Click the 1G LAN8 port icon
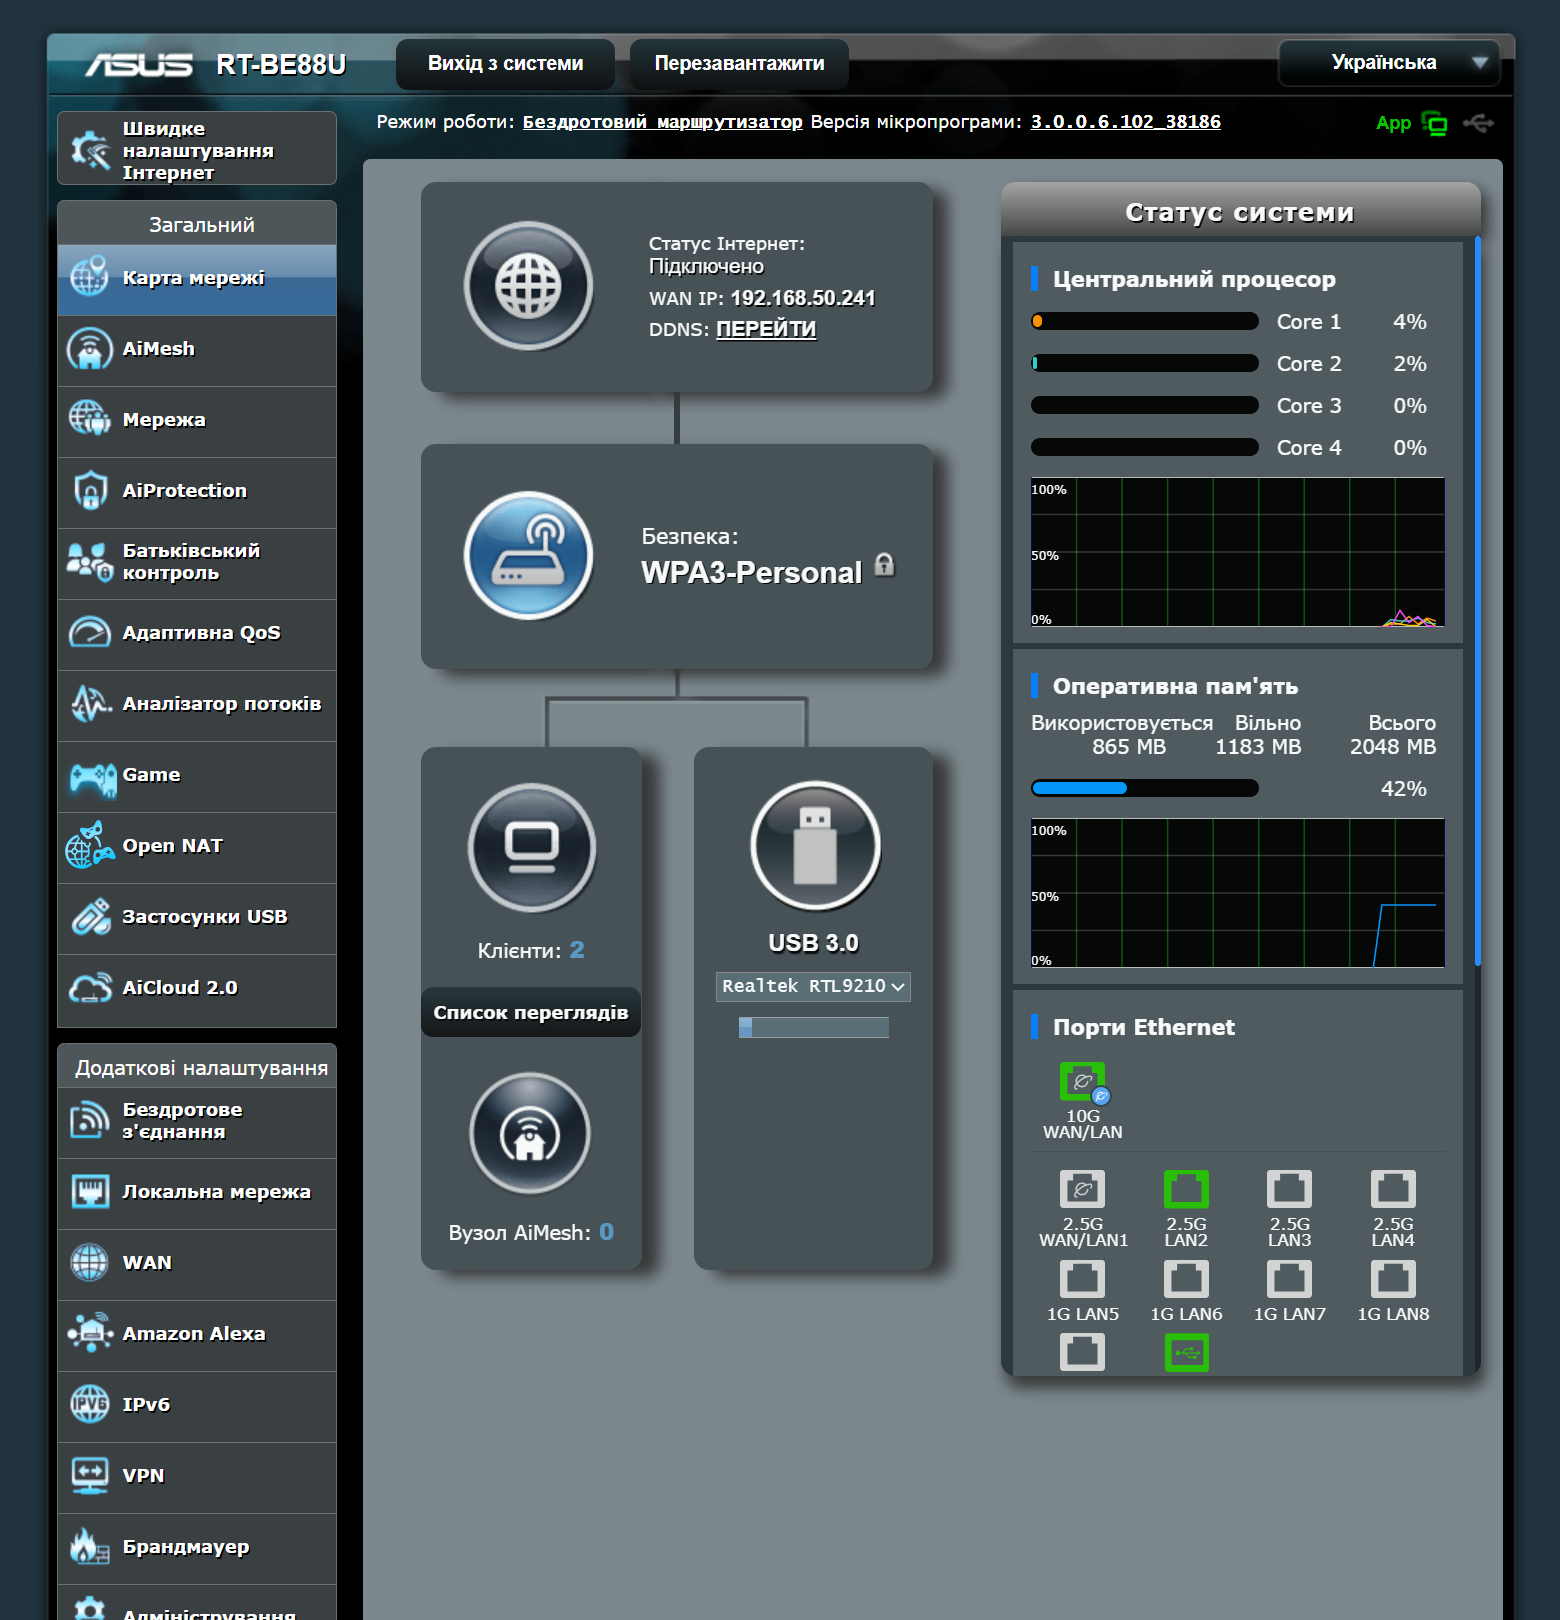This screenshot has height=1620, width=1560. (x=1393, y=1279)
